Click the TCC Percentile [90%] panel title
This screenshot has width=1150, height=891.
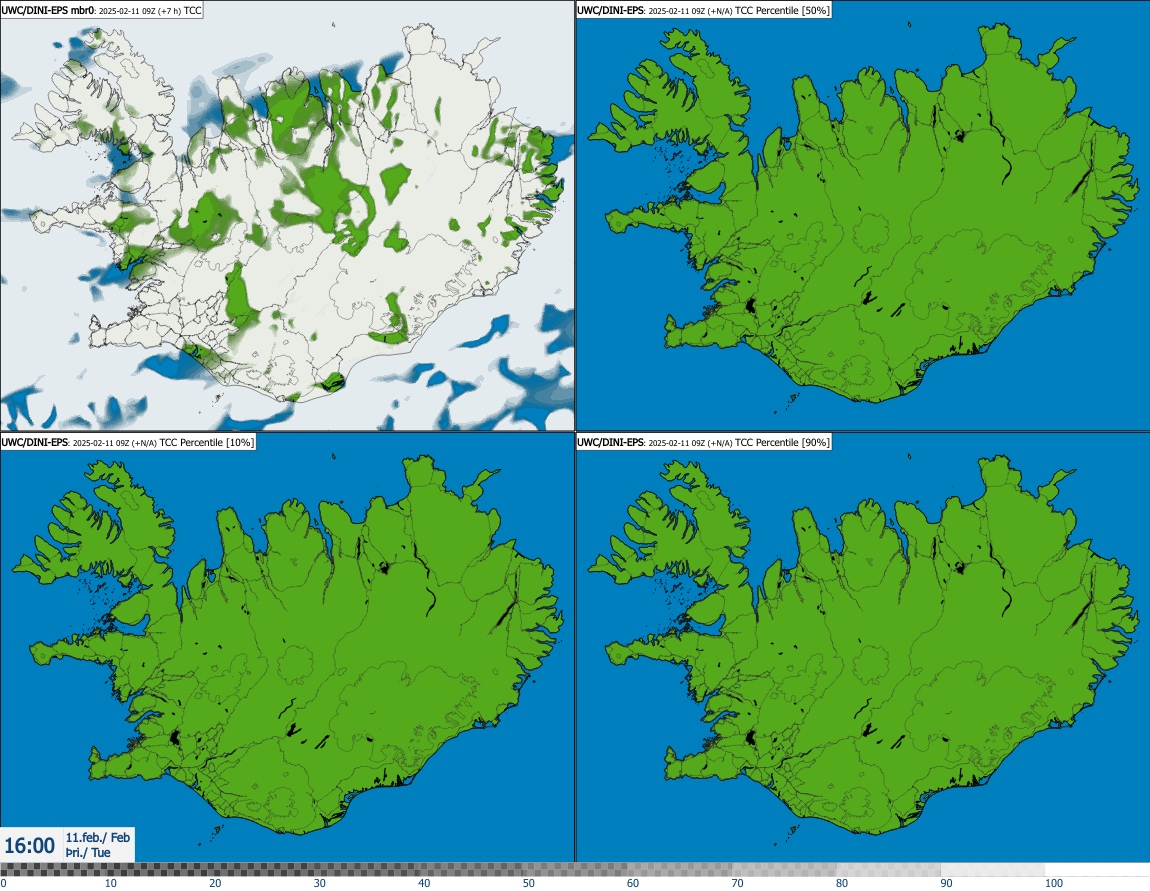(703, 442)
